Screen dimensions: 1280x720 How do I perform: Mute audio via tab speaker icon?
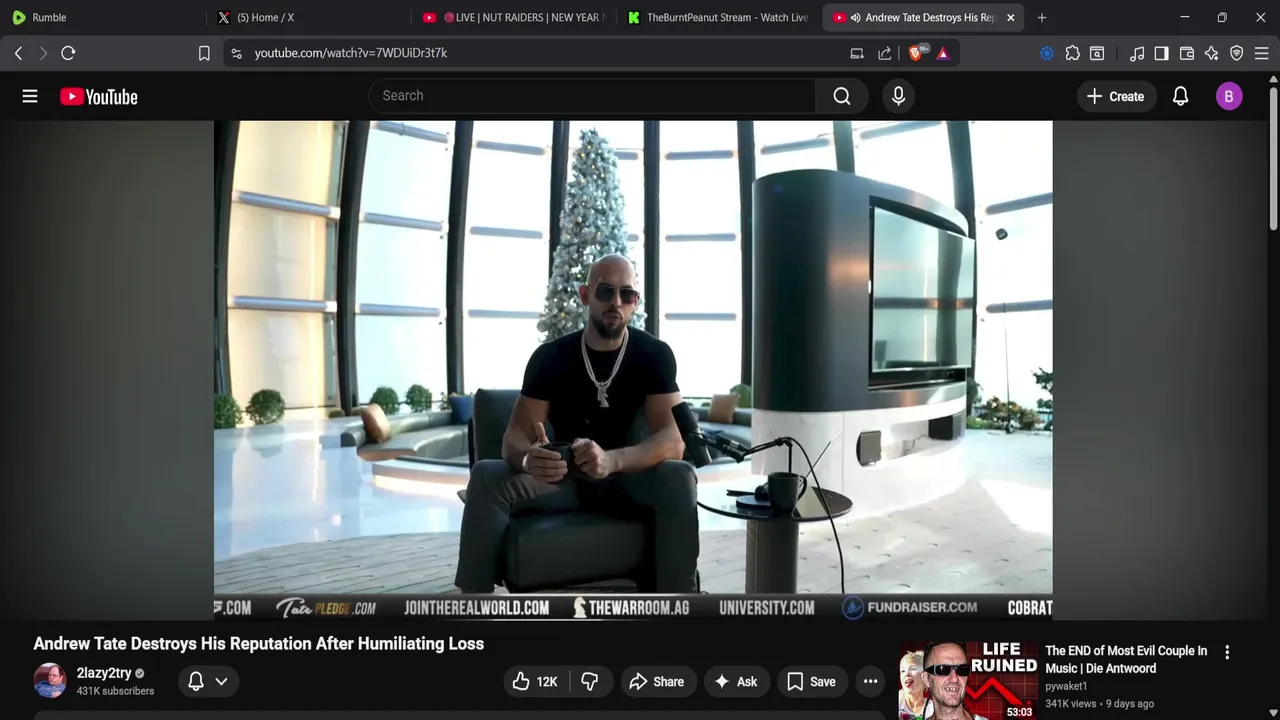coord(855,17)
